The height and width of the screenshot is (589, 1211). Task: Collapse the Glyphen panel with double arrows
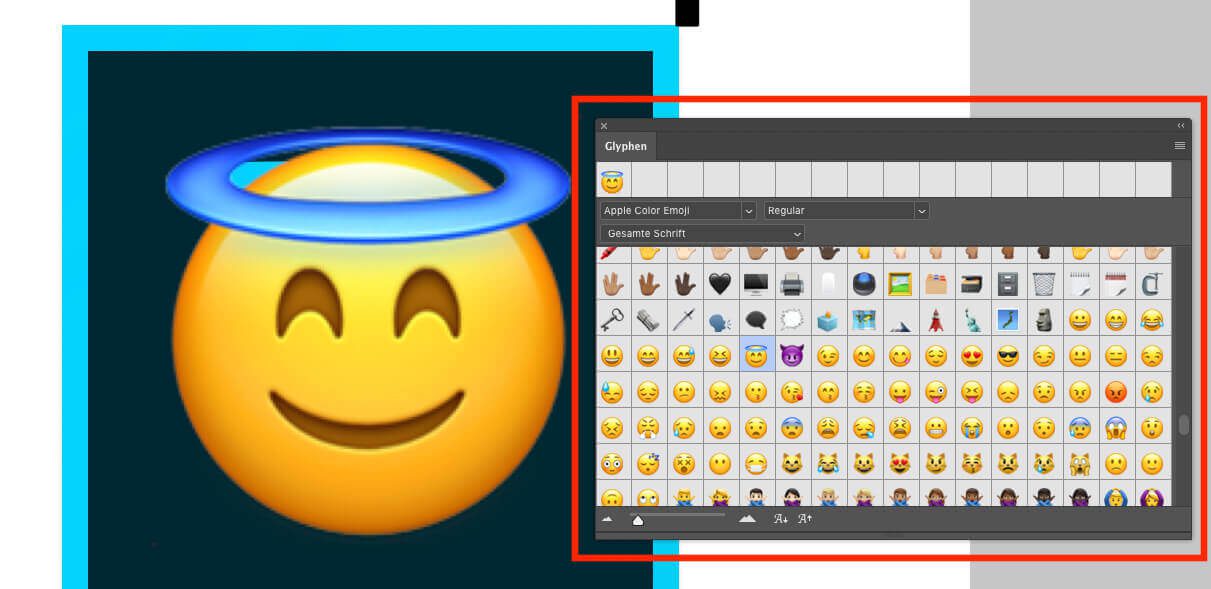click(1181, 126)
